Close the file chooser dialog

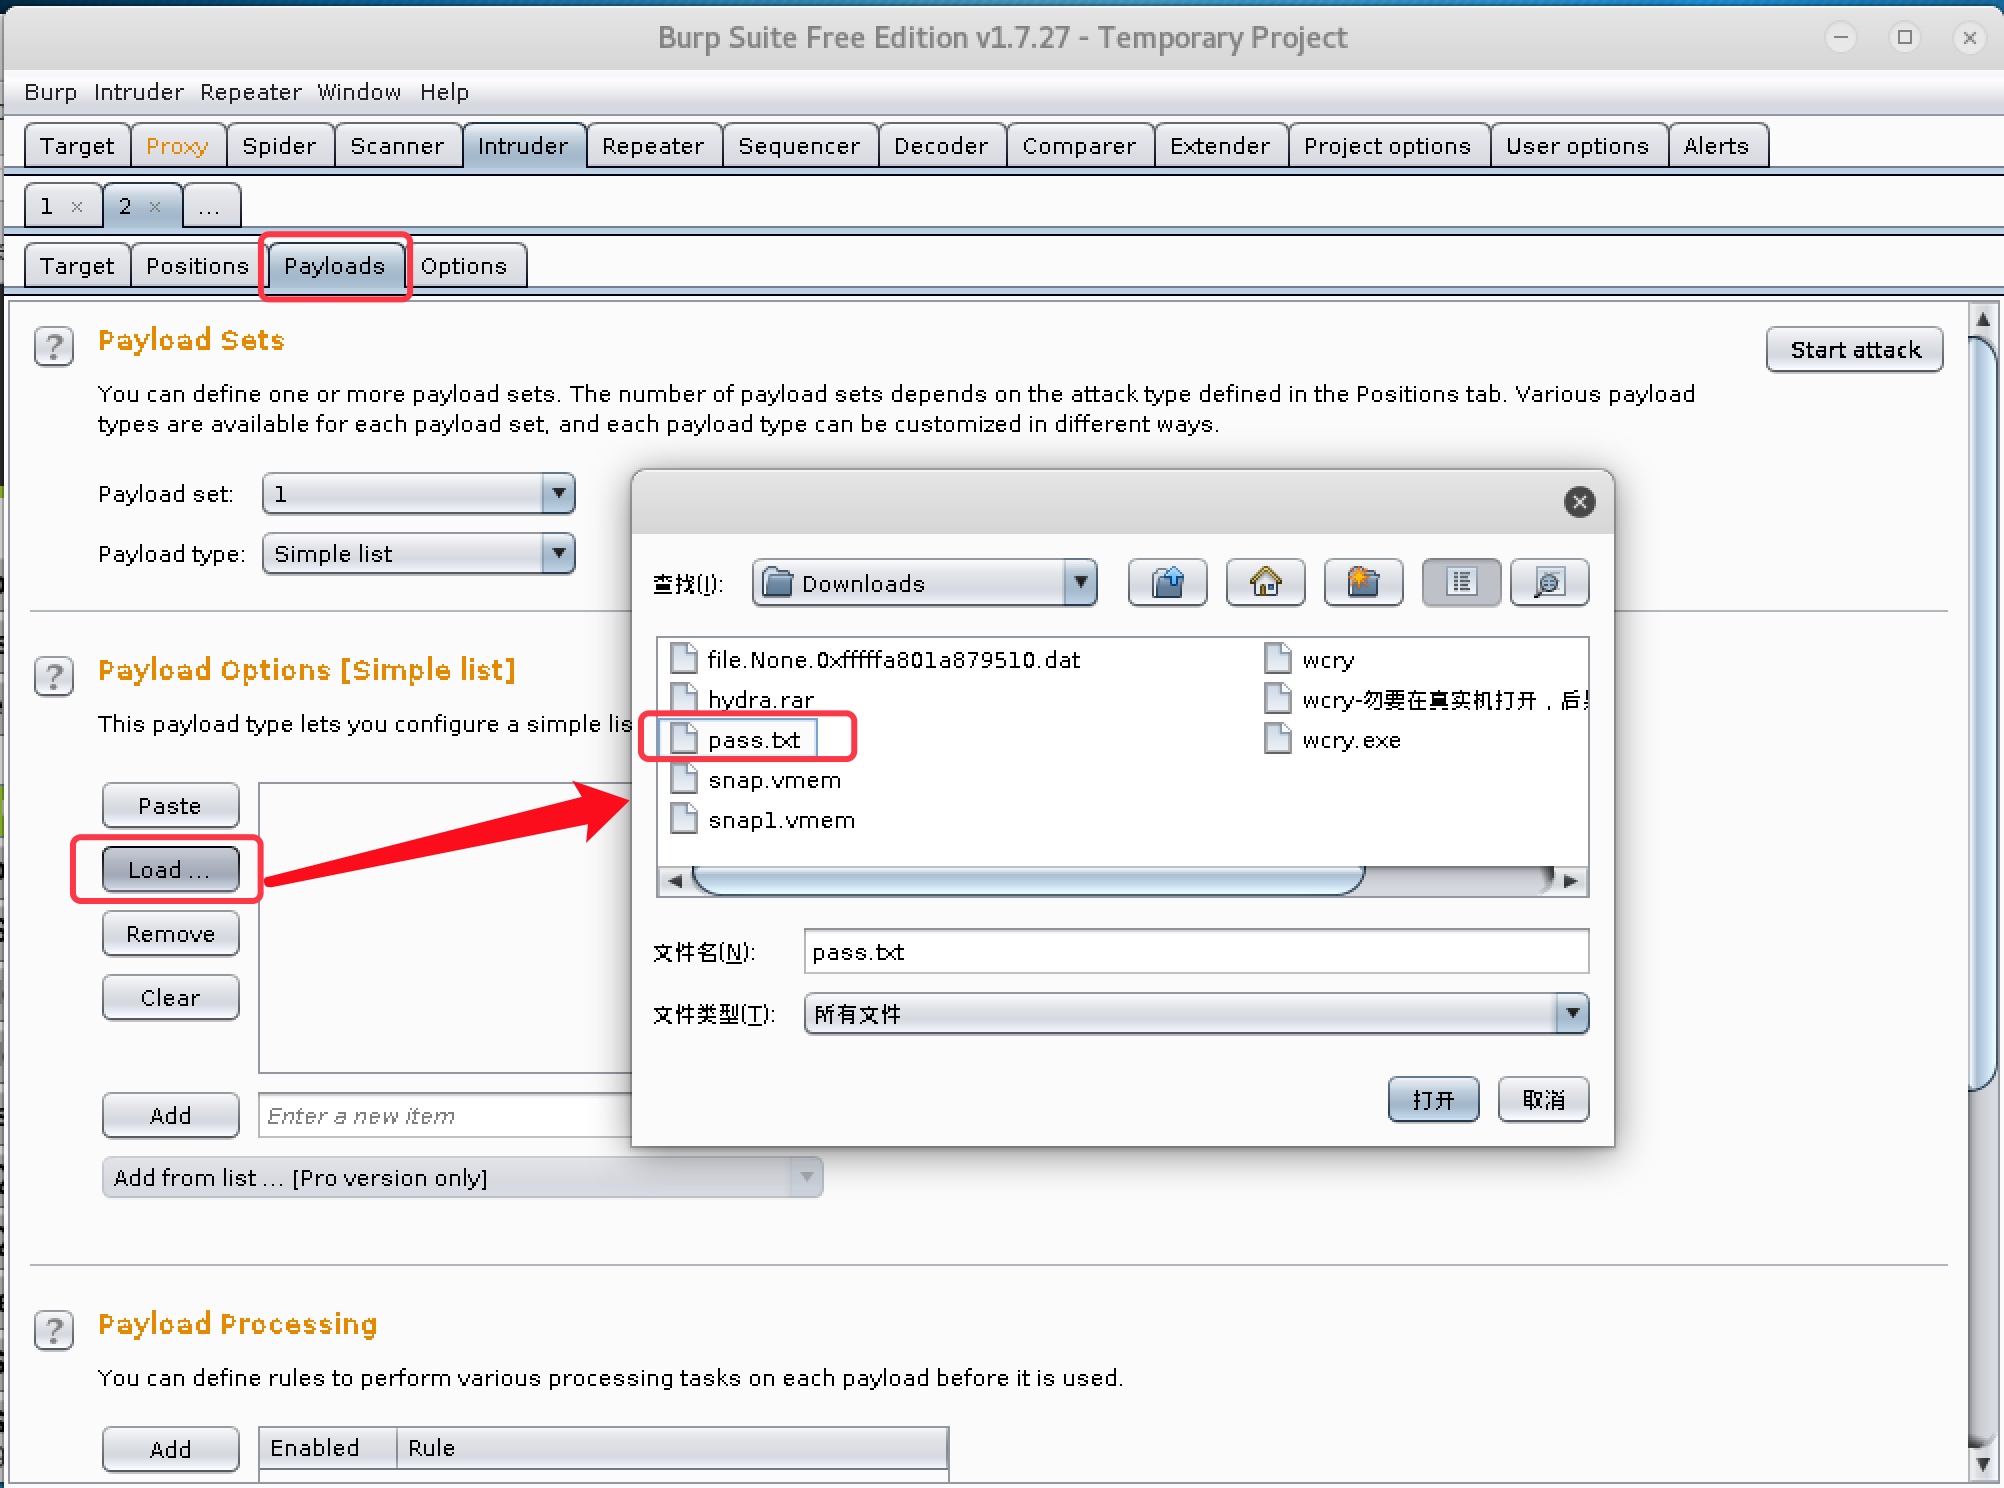(x=1579, y=502)
